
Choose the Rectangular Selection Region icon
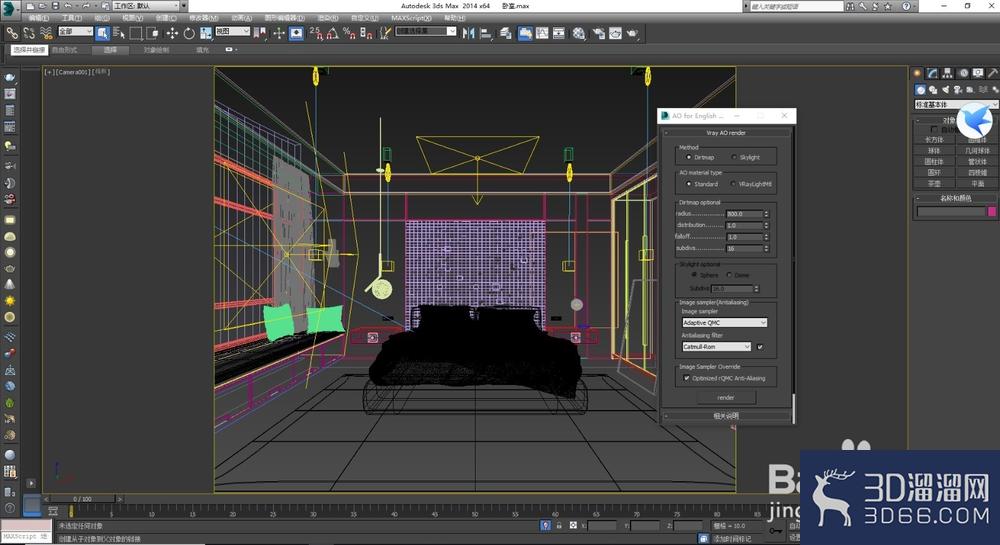coord(136,33)
